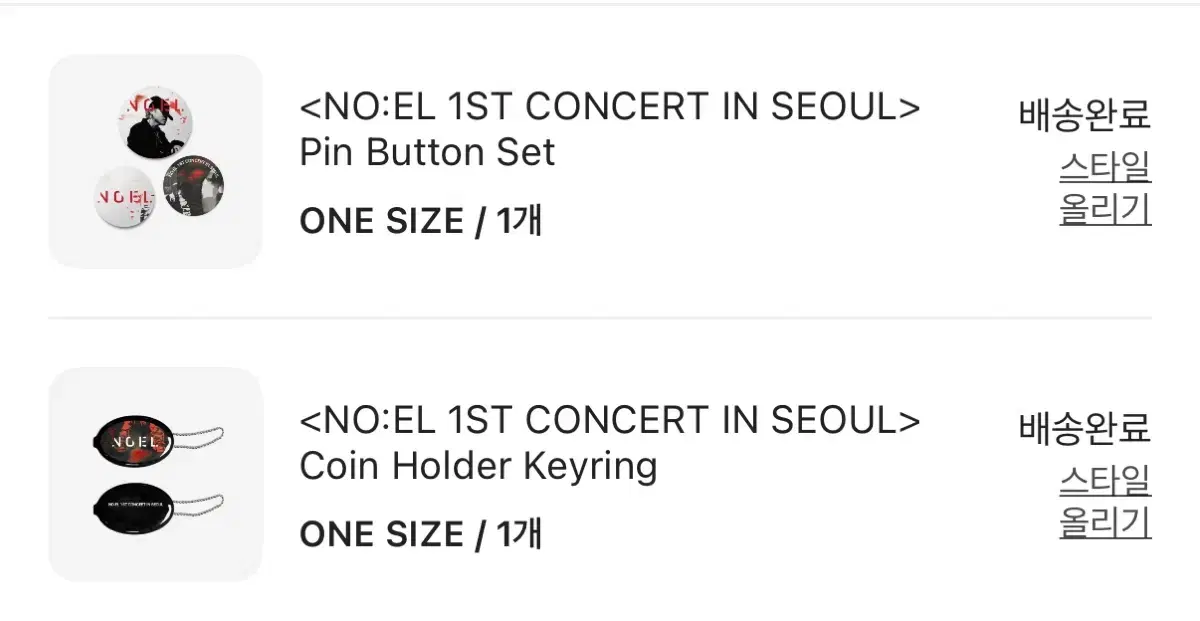The width and height of the screenshot is (1200, 621).
Task: Click ONE SIZE / 1개 under Pin Button Set
Action: (420, 221)
